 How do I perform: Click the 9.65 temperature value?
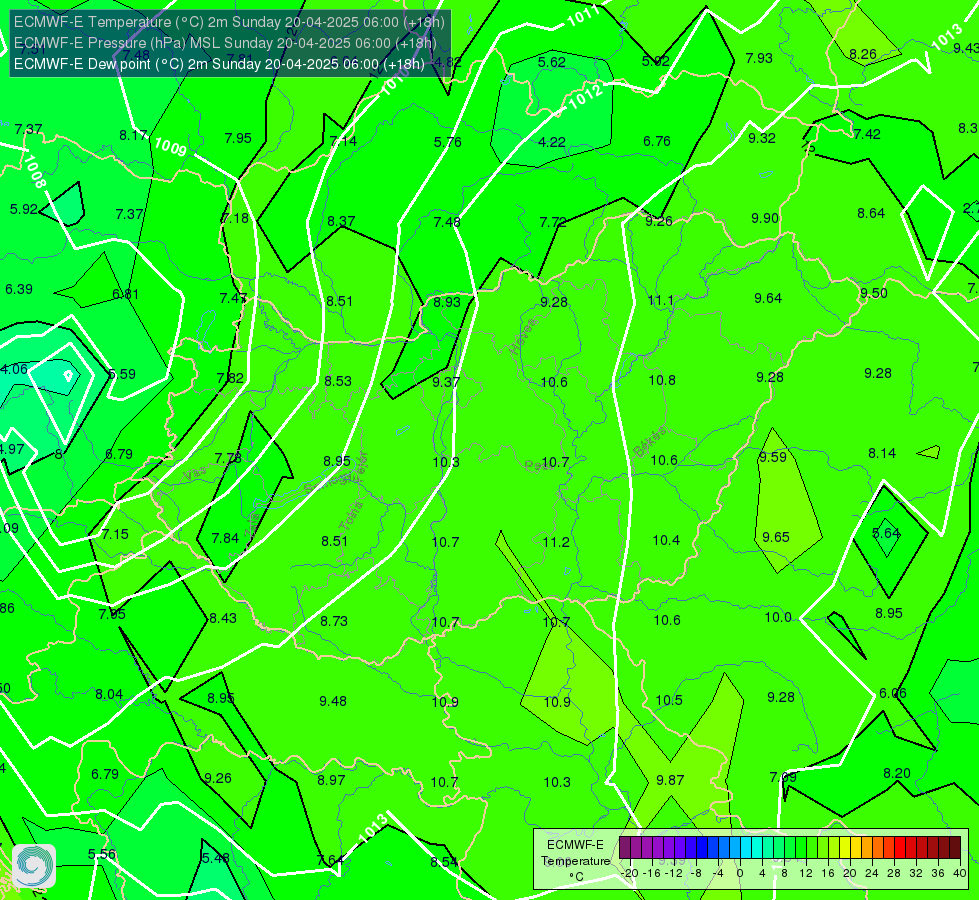775,537
